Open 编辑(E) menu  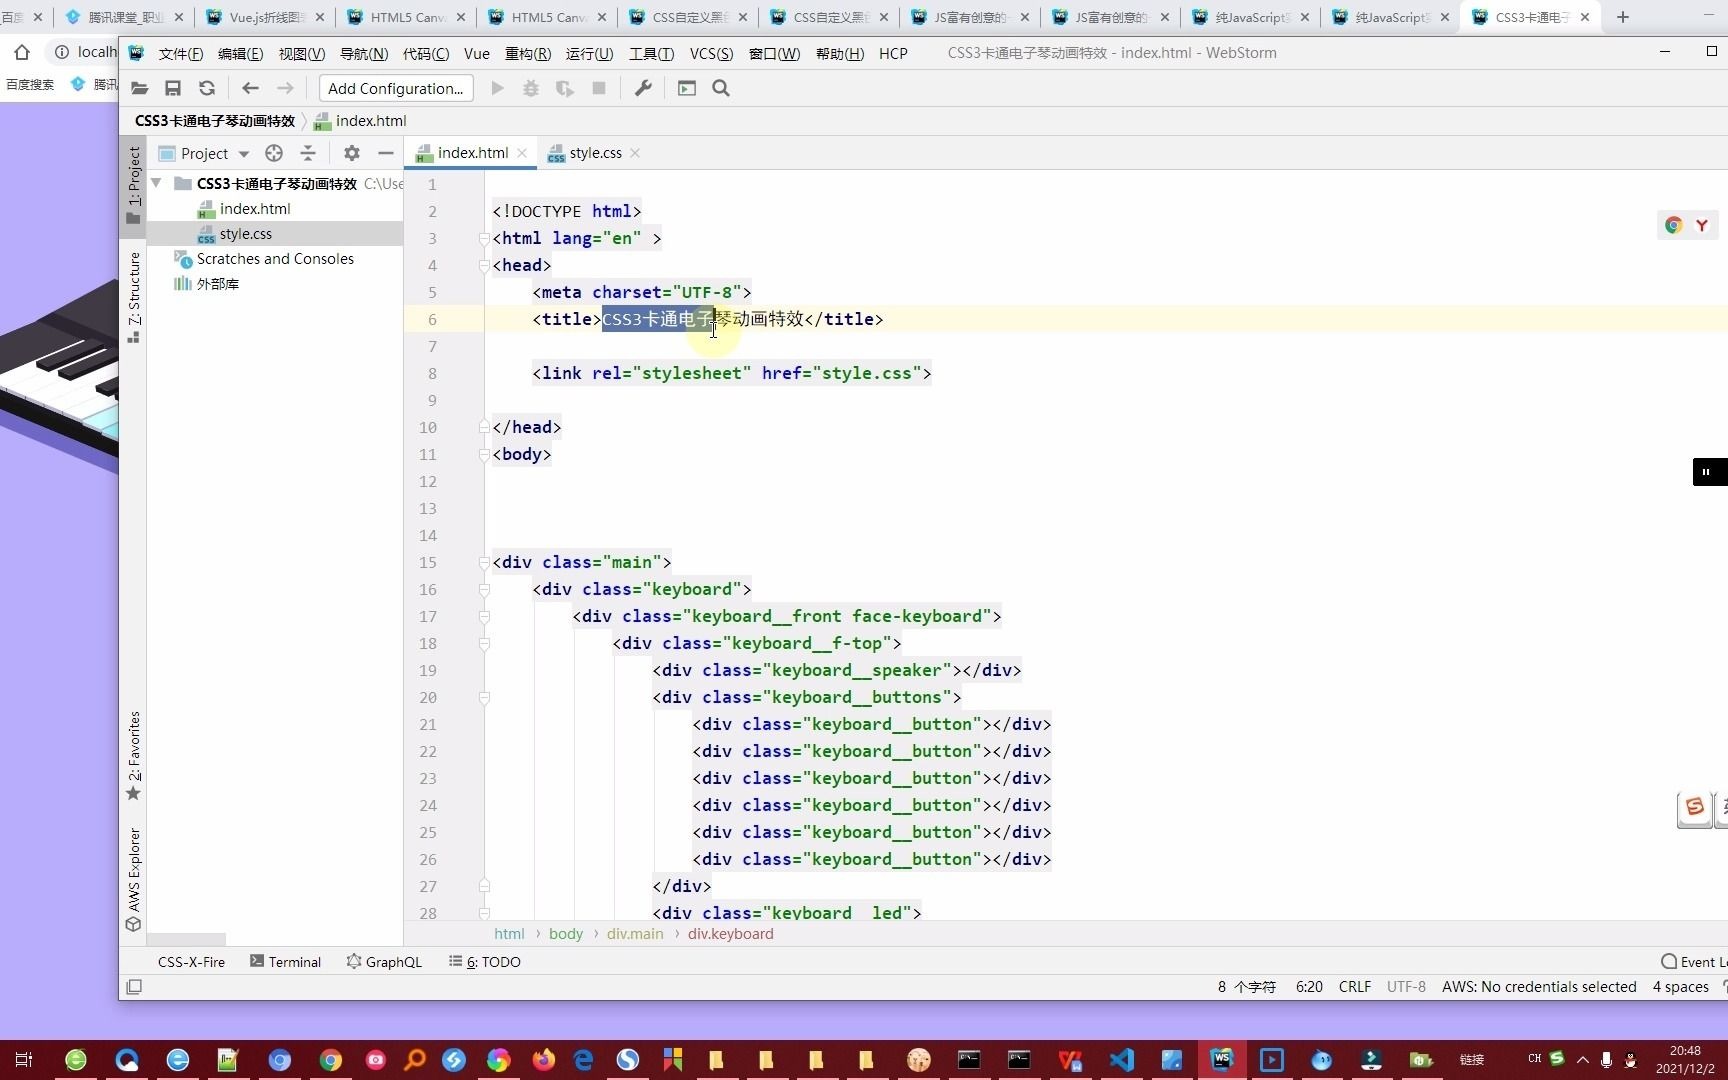point(240,53)
